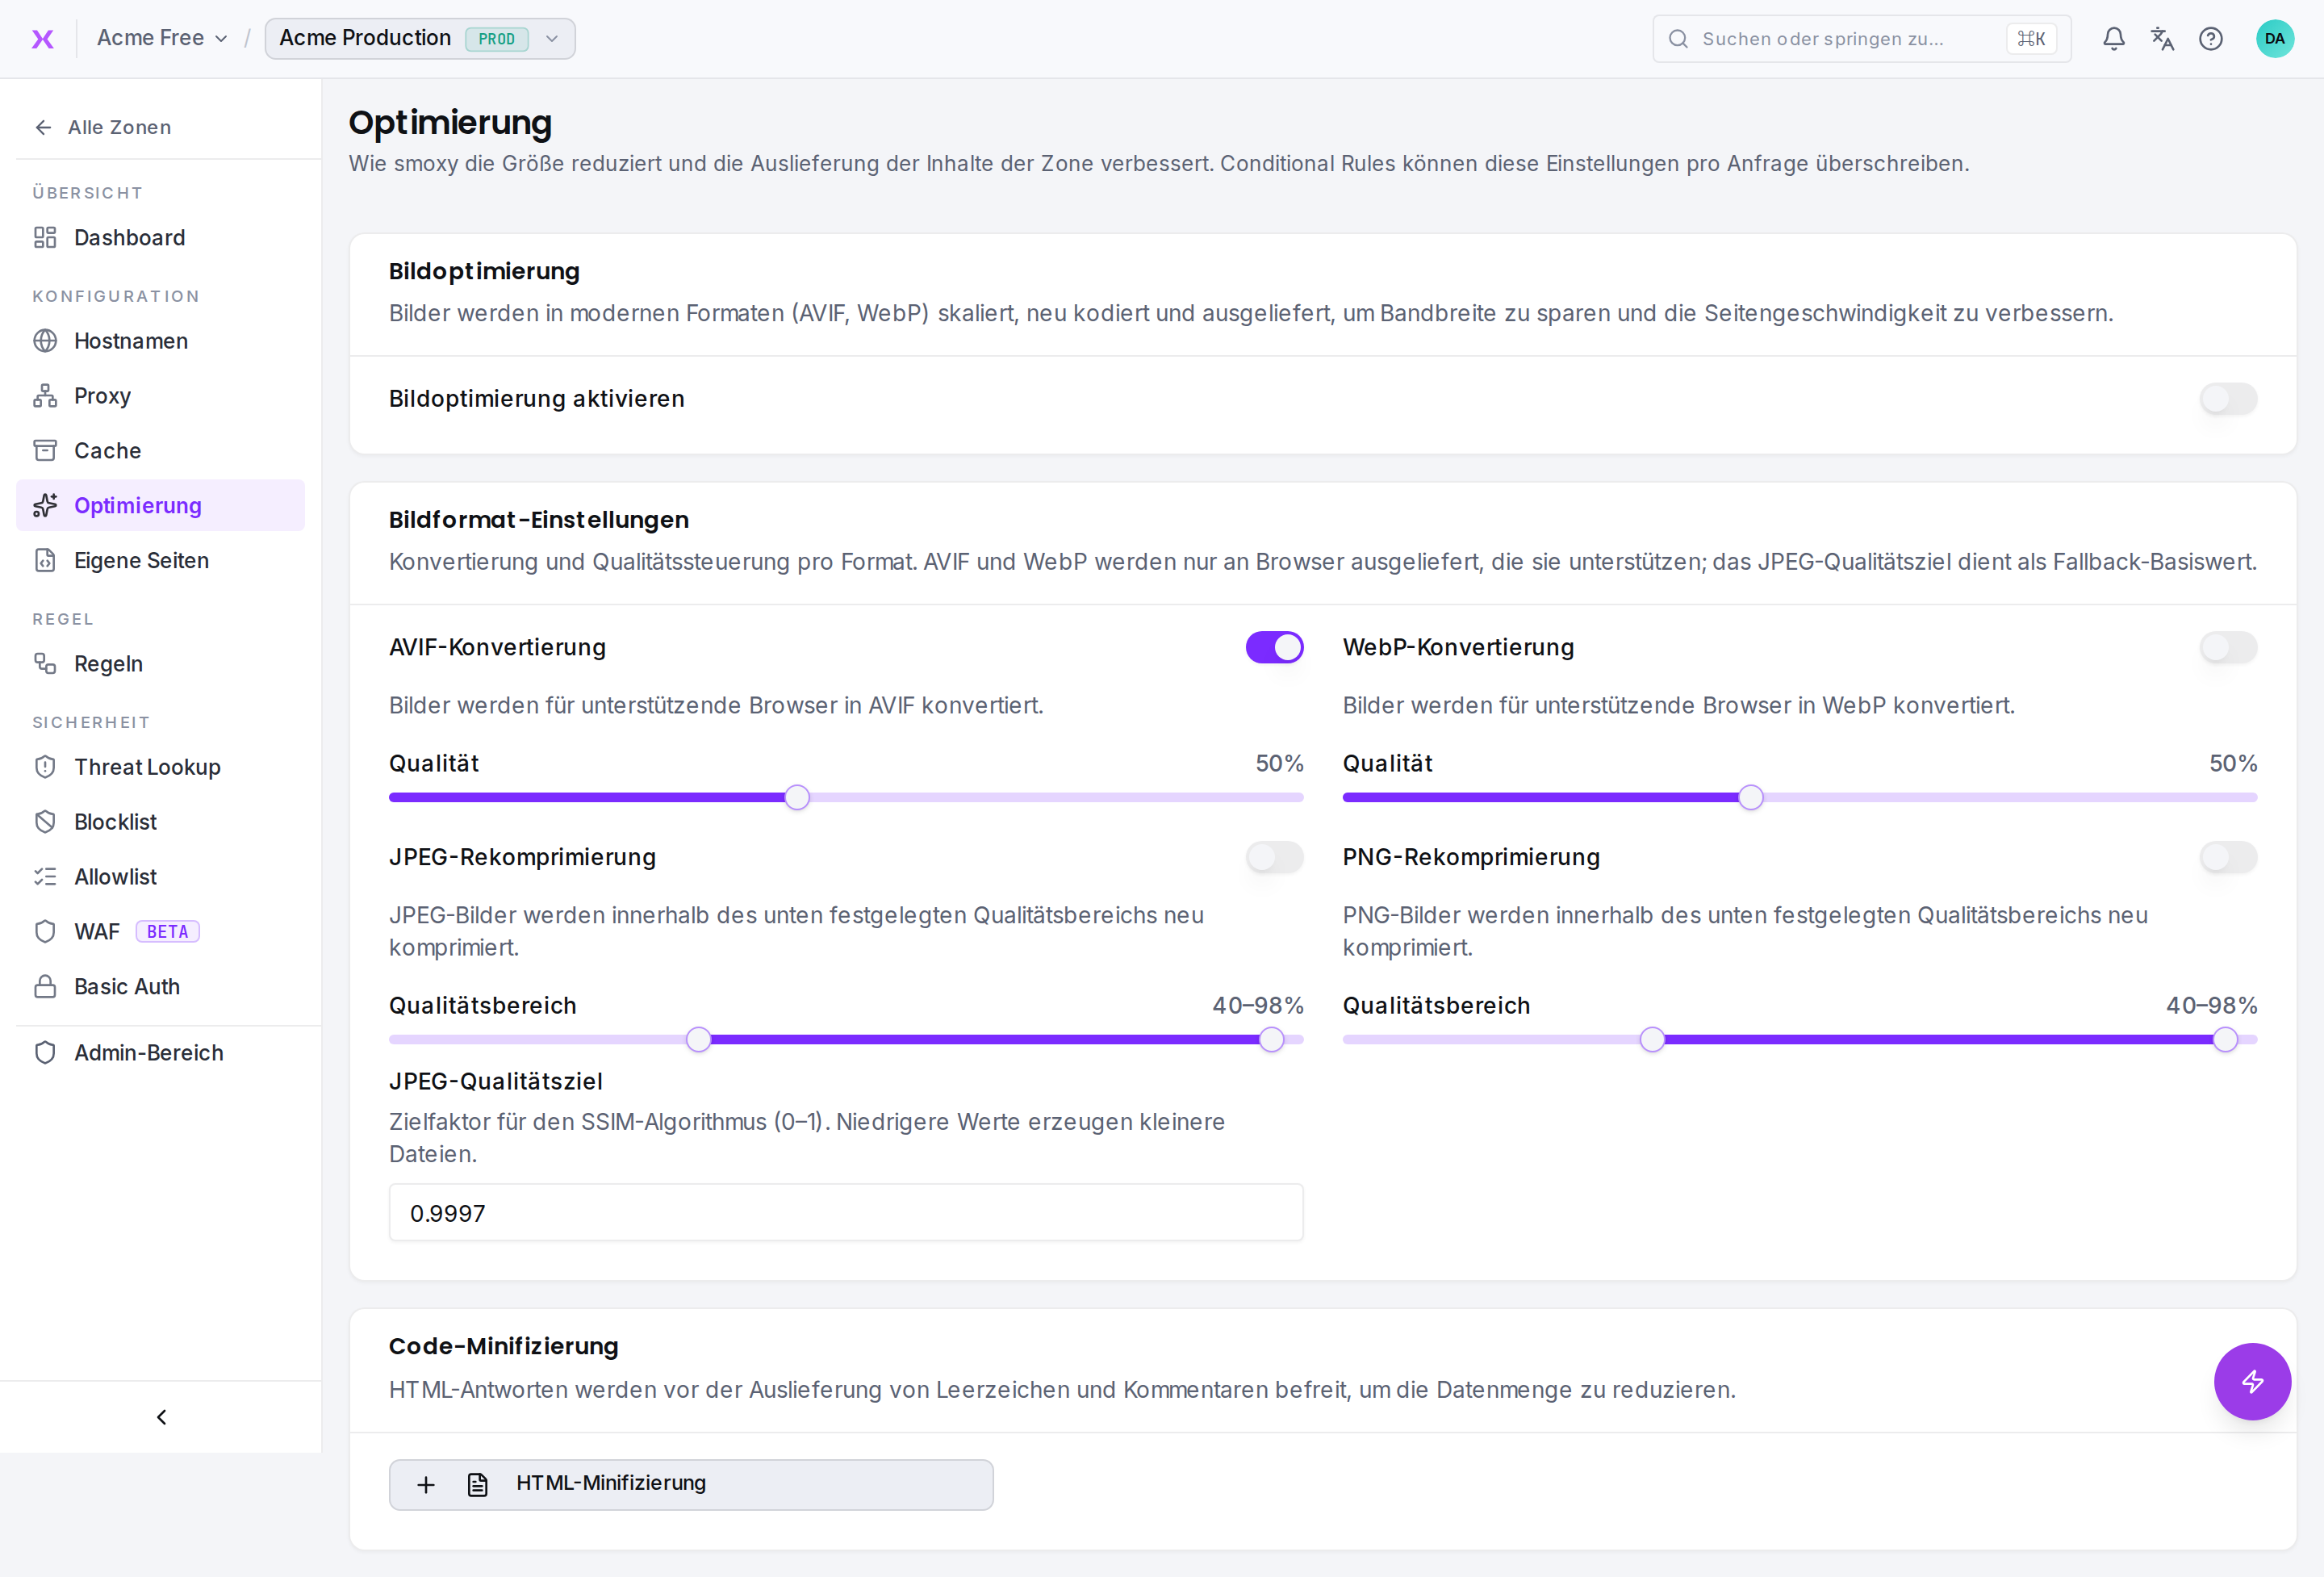Click the PNG Qualitätsbereich upper handle
This screenshot has height=1577, width=2324.
coord(2225,1040)
